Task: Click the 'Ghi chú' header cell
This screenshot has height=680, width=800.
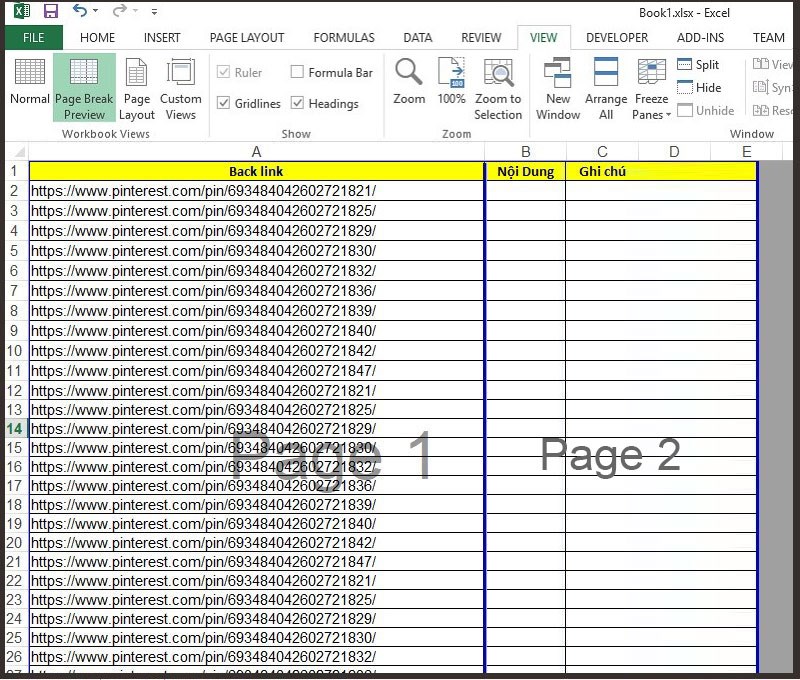Action: tap(602, 171)
